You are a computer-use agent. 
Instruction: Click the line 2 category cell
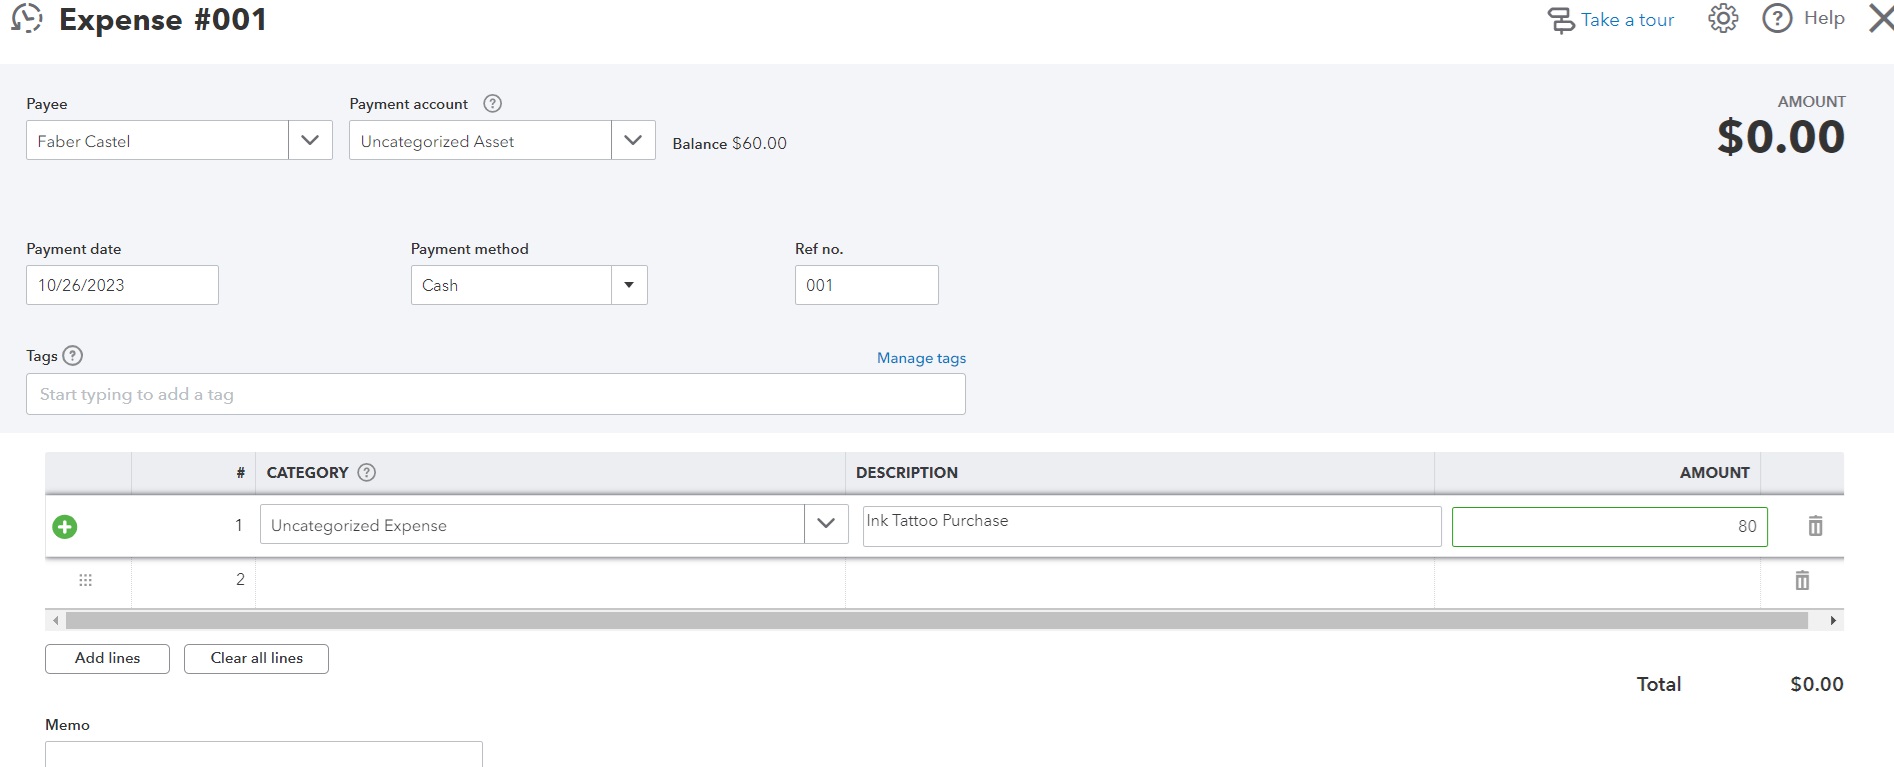(550, 580)
